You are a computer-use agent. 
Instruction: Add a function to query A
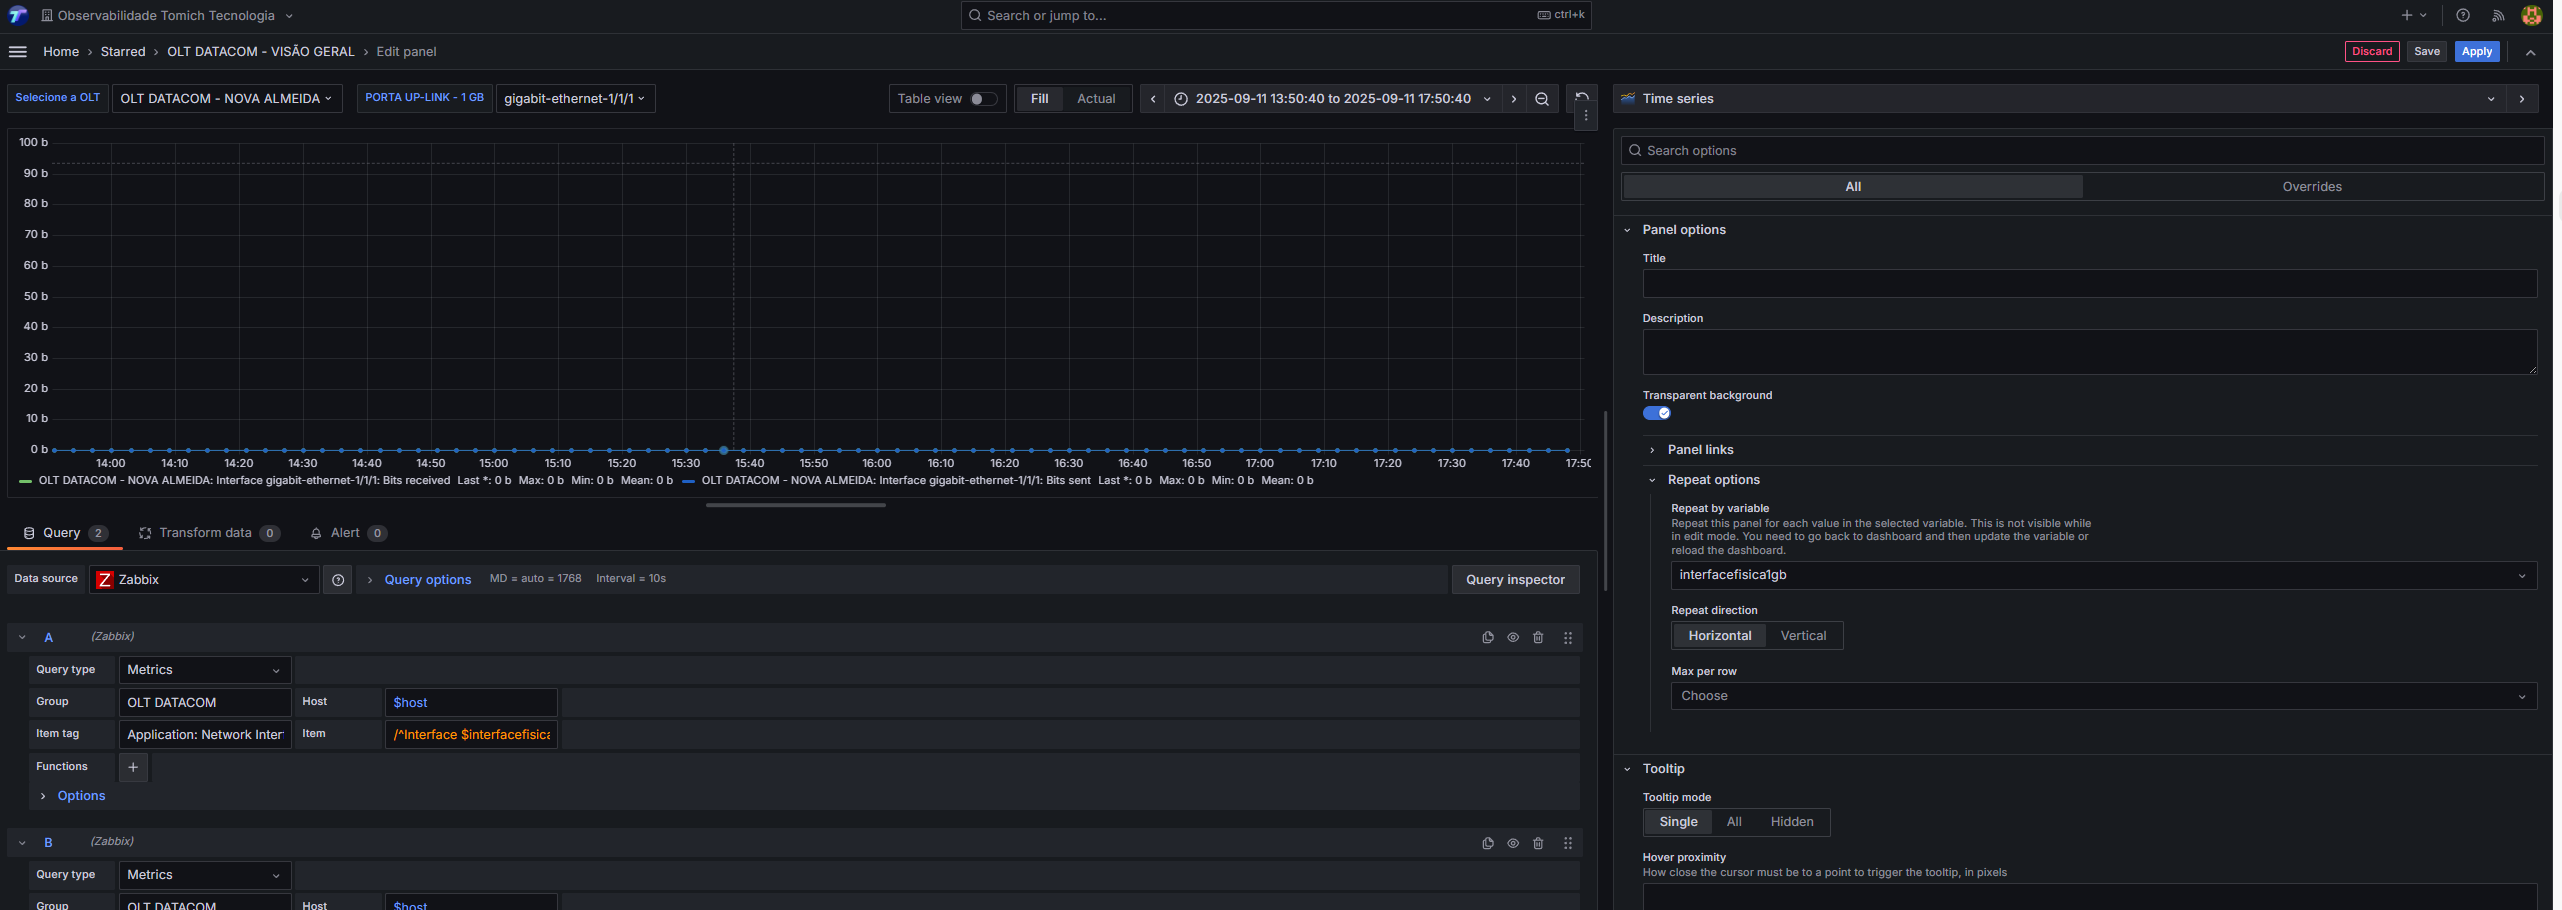point(133,767)
